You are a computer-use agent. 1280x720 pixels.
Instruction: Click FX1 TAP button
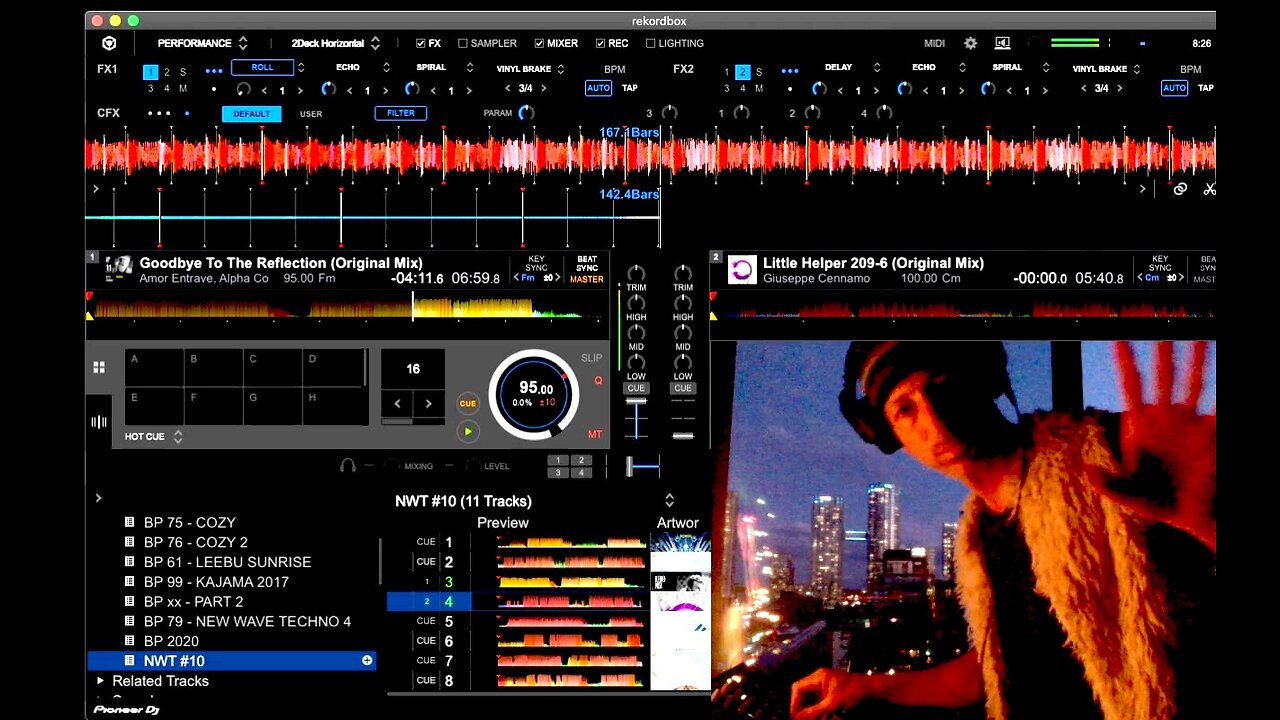tap(630, 88)
